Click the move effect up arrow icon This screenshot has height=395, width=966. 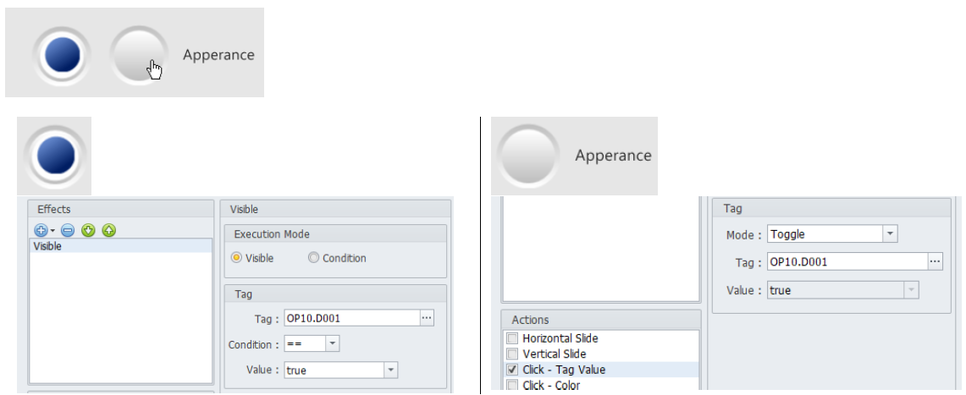coord(109,230)
